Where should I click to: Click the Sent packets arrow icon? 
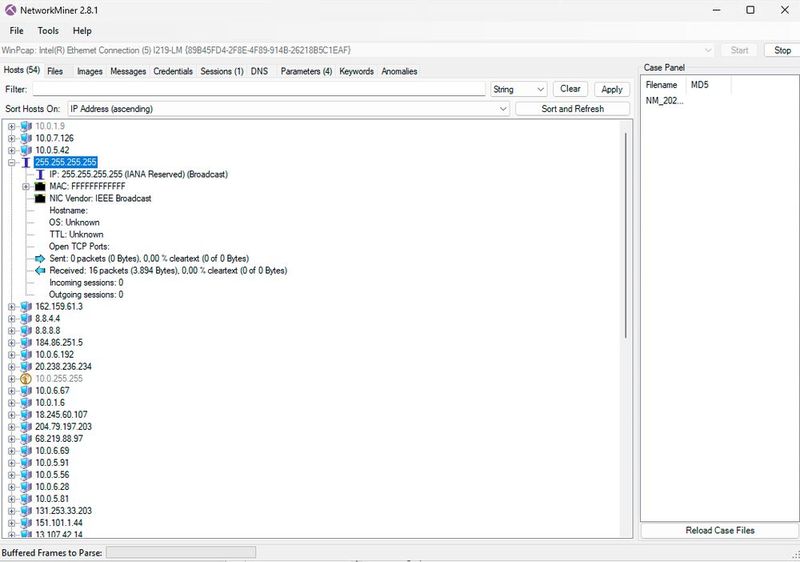click(x=40, y=259)
